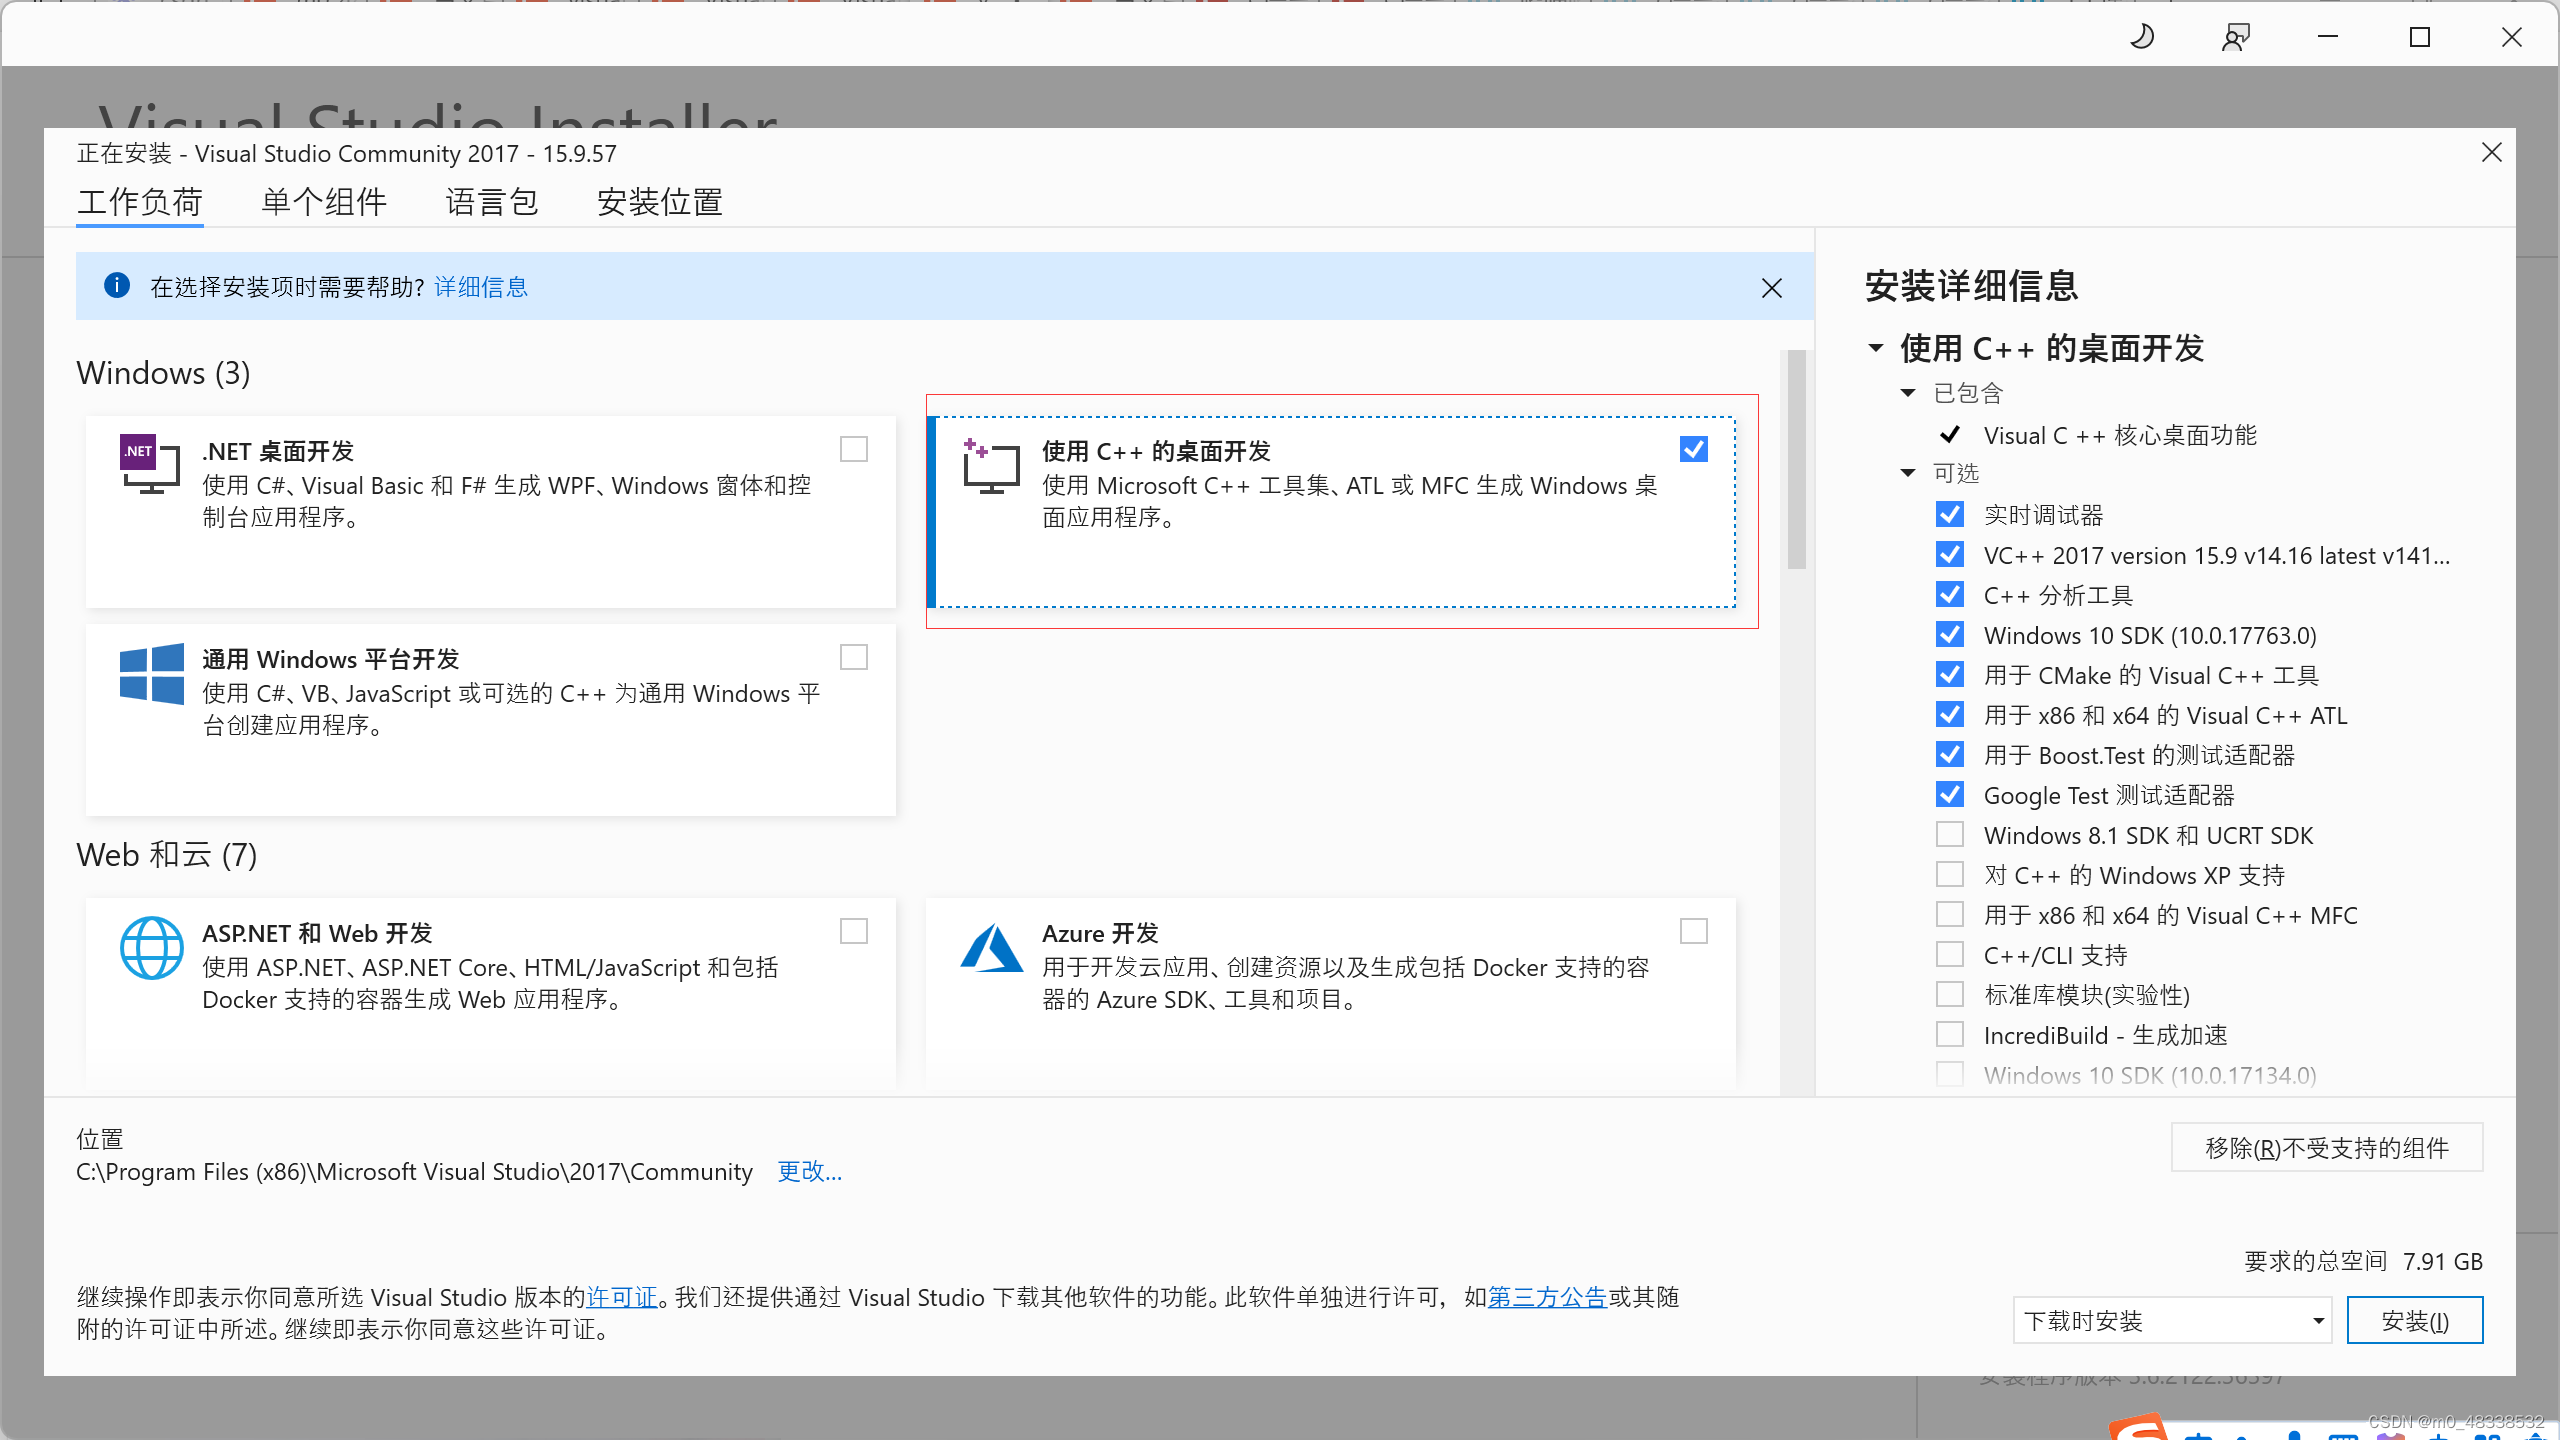
Task: Click 更改... to change install location
Action: pyautogui.click(x=810, y=1171)
